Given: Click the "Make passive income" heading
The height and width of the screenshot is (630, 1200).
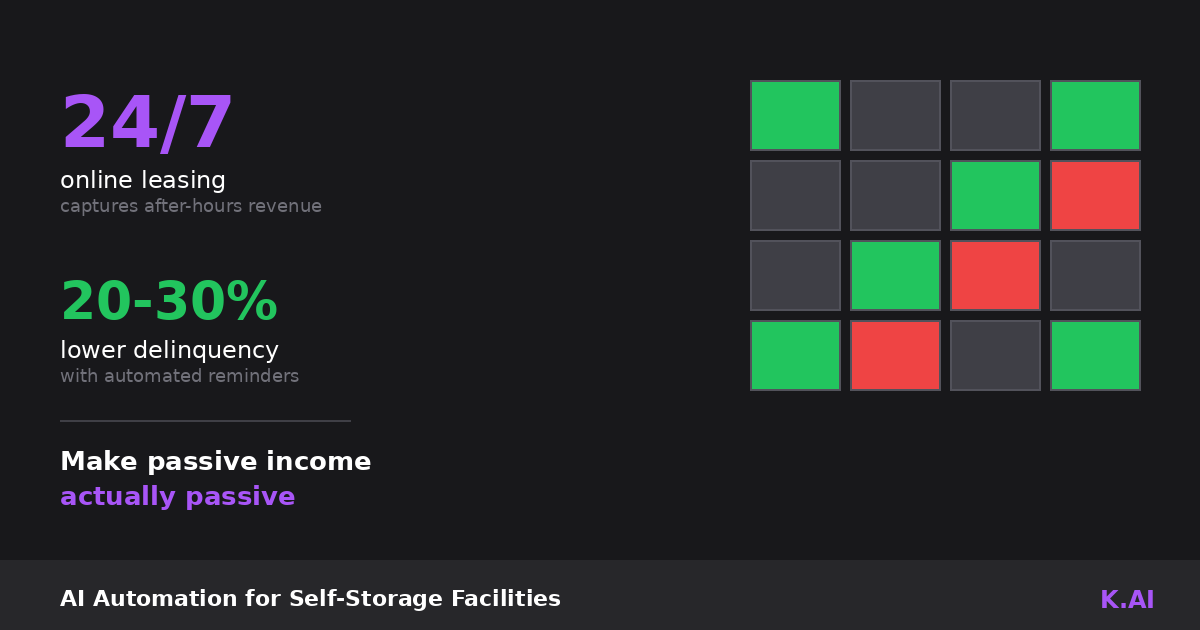Looking at the screenshot, I should click(x=215, y=462).
